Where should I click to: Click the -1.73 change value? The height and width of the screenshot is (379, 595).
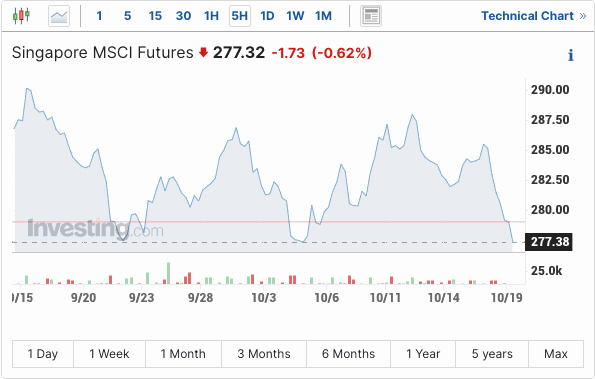(288, 53)
